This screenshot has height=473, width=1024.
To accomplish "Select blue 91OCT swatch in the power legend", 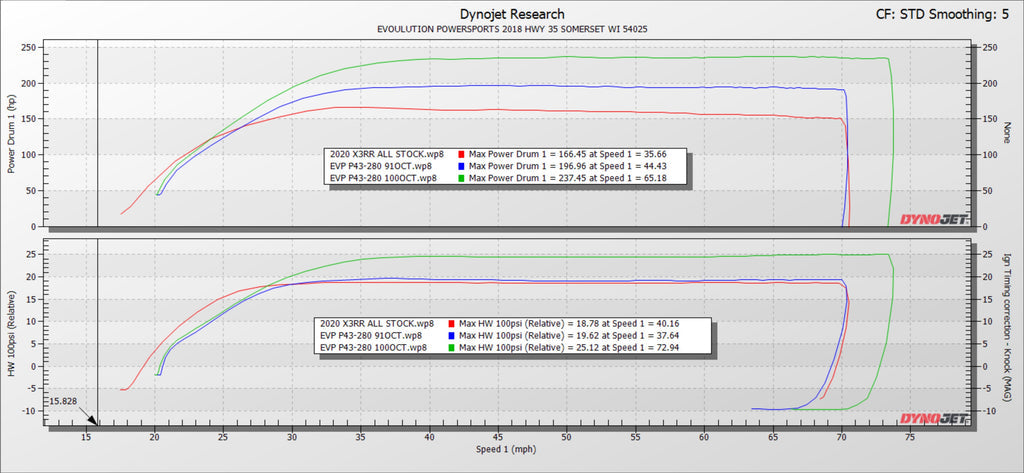I will pyautogui.click(x=461, y=165).
